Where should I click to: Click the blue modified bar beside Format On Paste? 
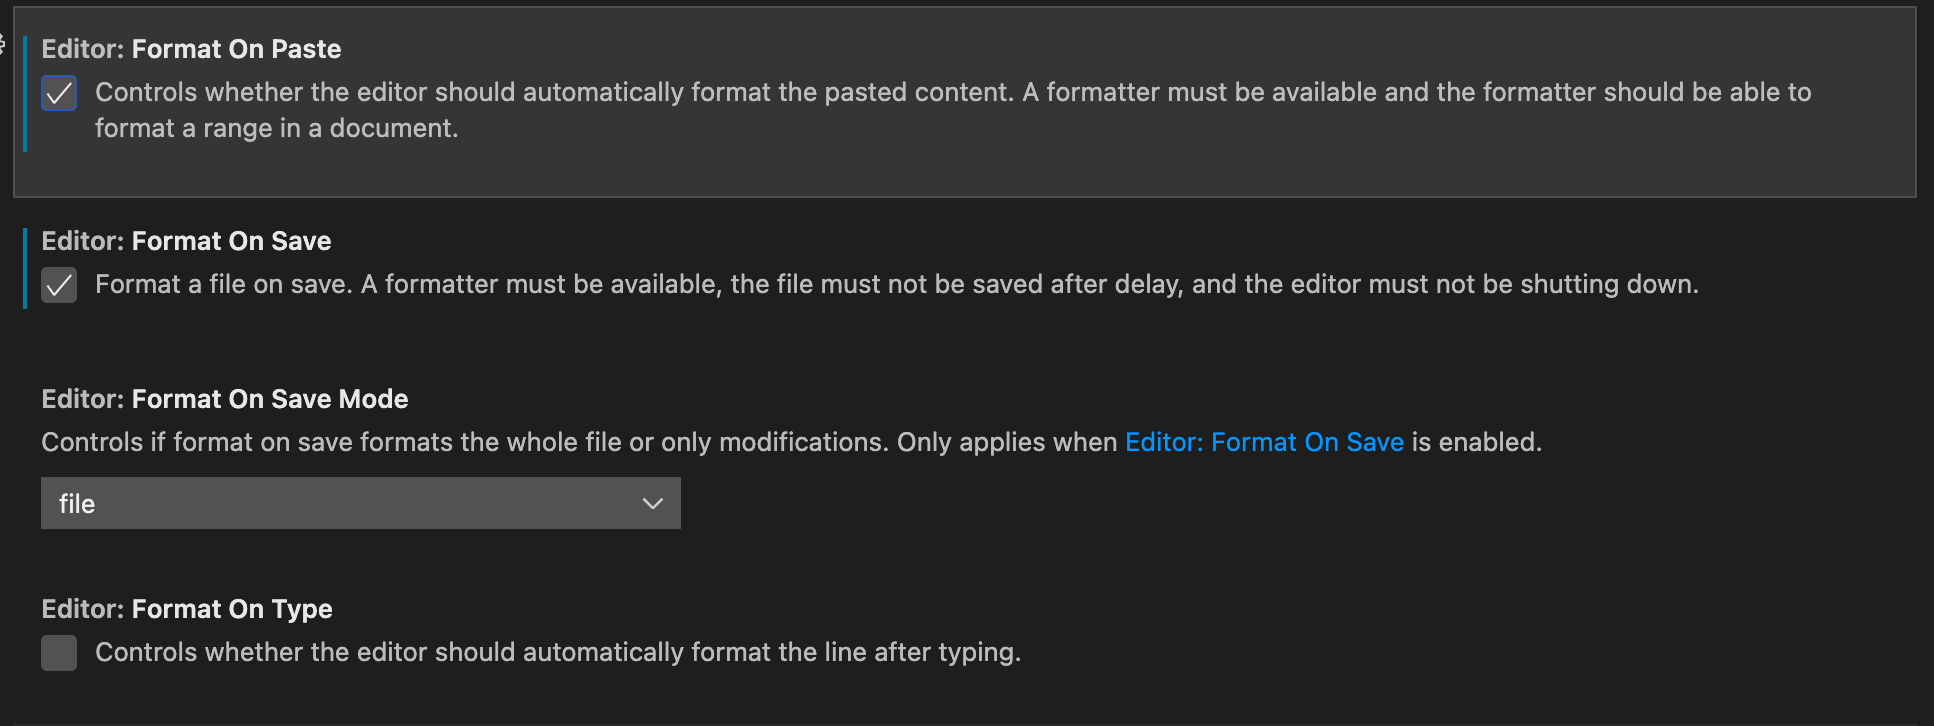click(25, 93)
